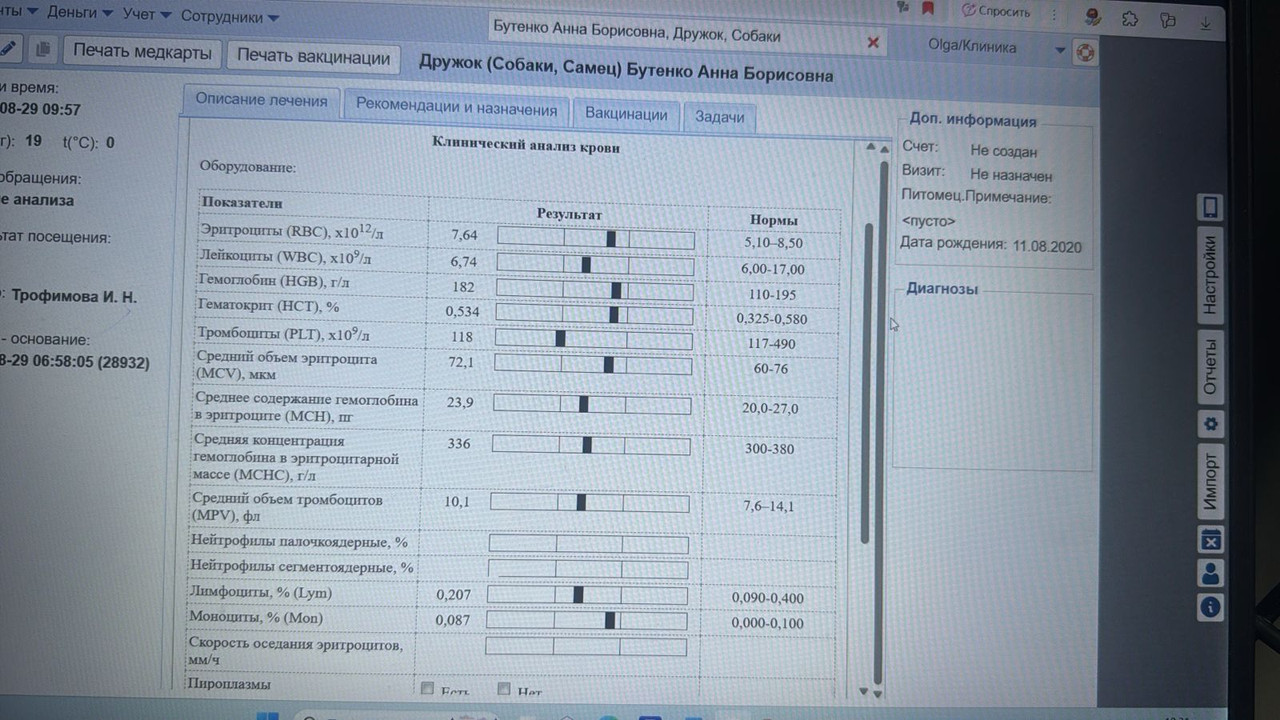Click Печать медкарты button
This screenshot has height=720, width=1280.
[142, 52]
